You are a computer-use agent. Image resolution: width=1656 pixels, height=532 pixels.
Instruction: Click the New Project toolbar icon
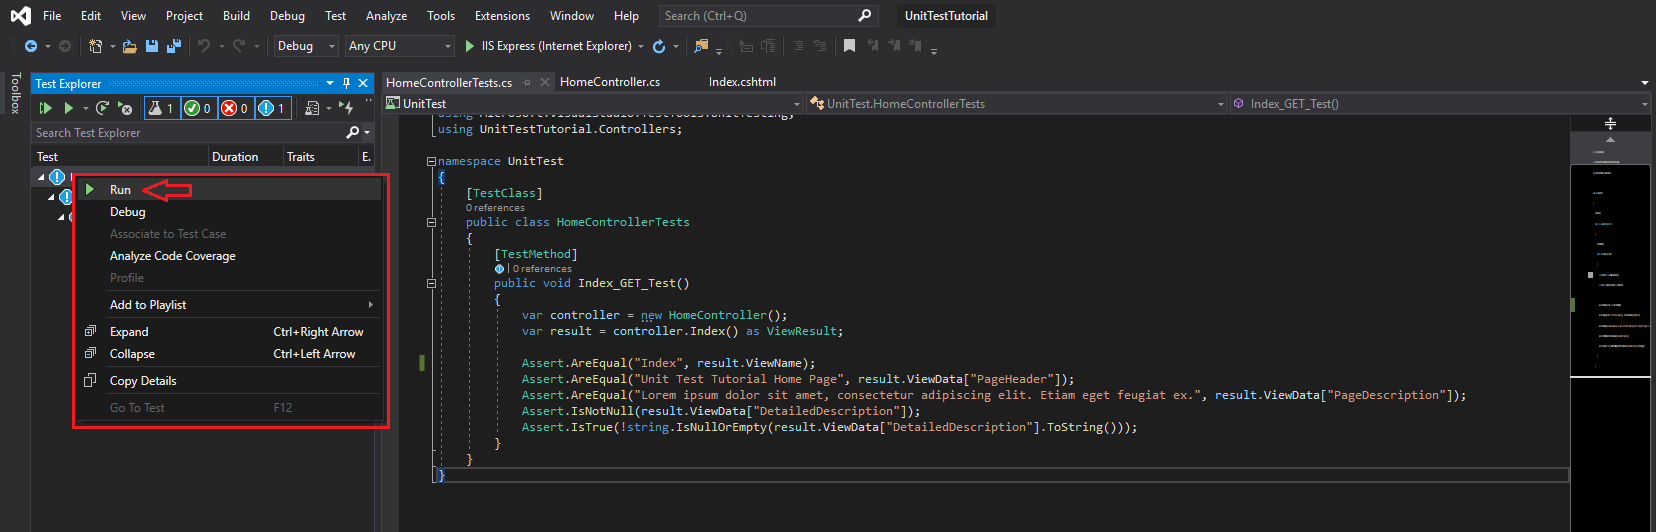95,46
